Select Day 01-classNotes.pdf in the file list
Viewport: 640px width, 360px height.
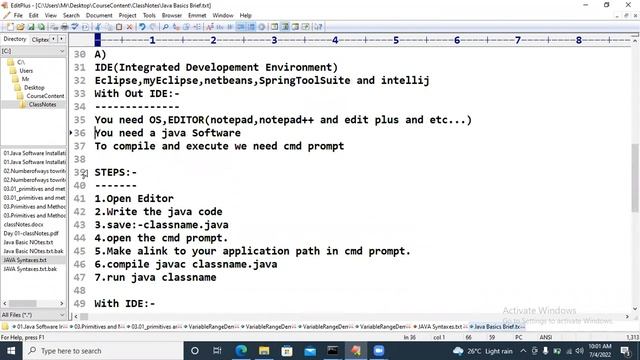[x=31, y=233]
